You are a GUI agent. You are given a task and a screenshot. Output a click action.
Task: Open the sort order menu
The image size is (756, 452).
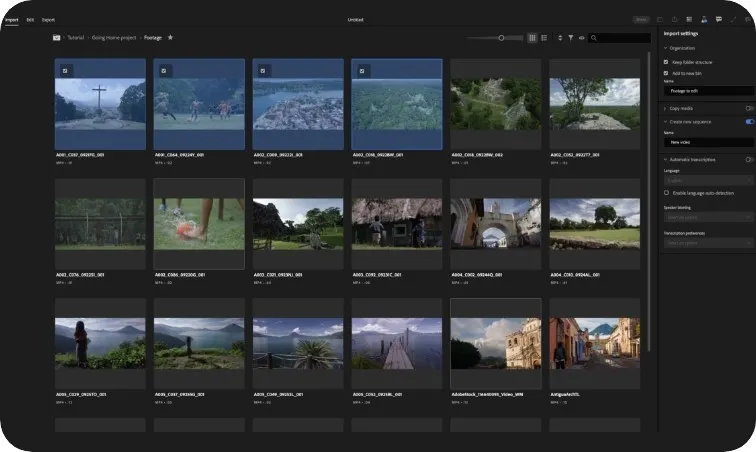560,38
